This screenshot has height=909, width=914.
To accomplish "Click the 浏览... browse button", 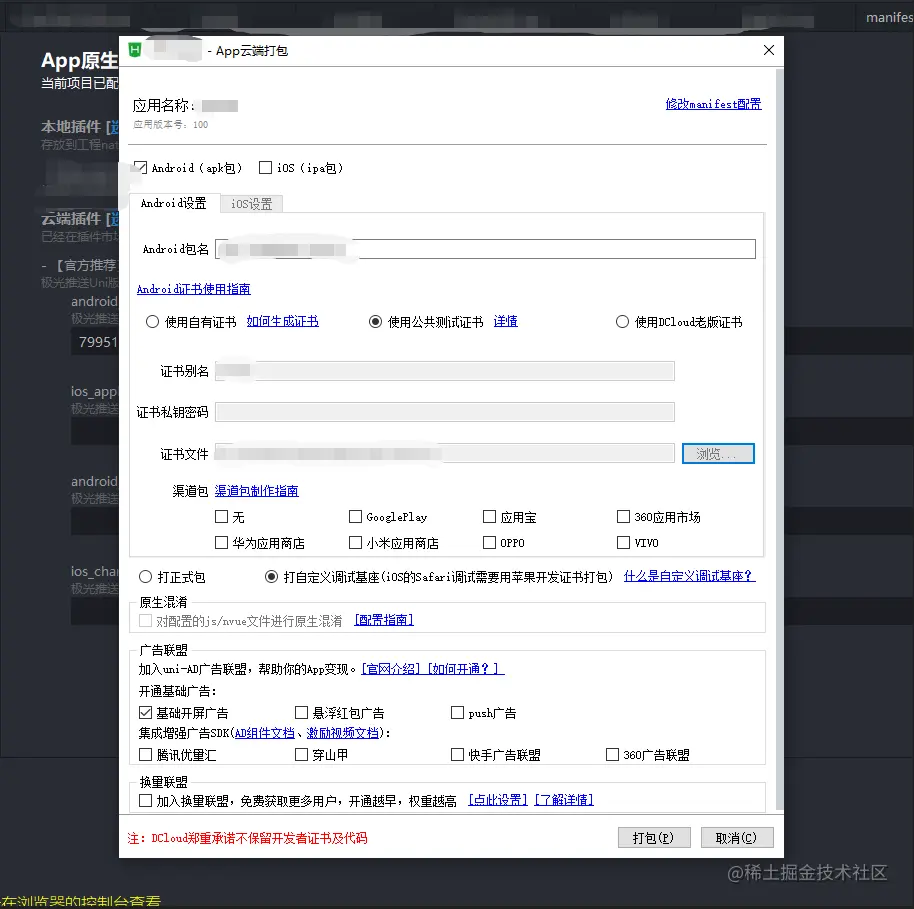I will coord(718,454).
